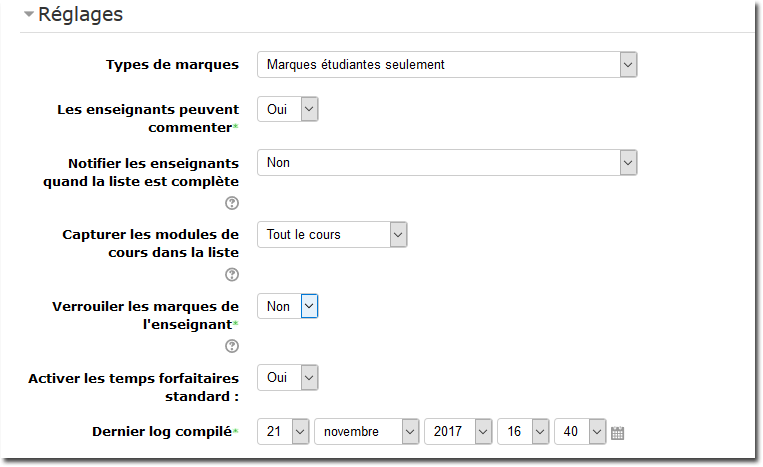Open the Types de marques dropdown
The height and width of the screenshot is (467, 763).
coord(447,65)
